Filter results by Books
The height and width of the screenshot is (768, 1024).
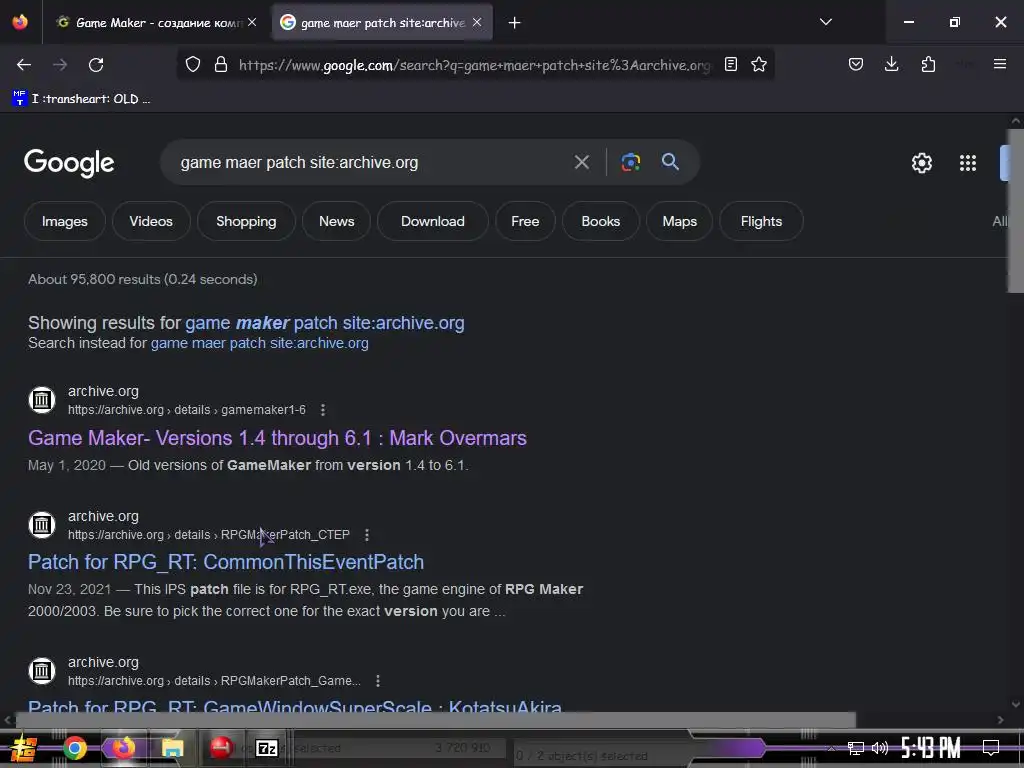click(600, 221)
